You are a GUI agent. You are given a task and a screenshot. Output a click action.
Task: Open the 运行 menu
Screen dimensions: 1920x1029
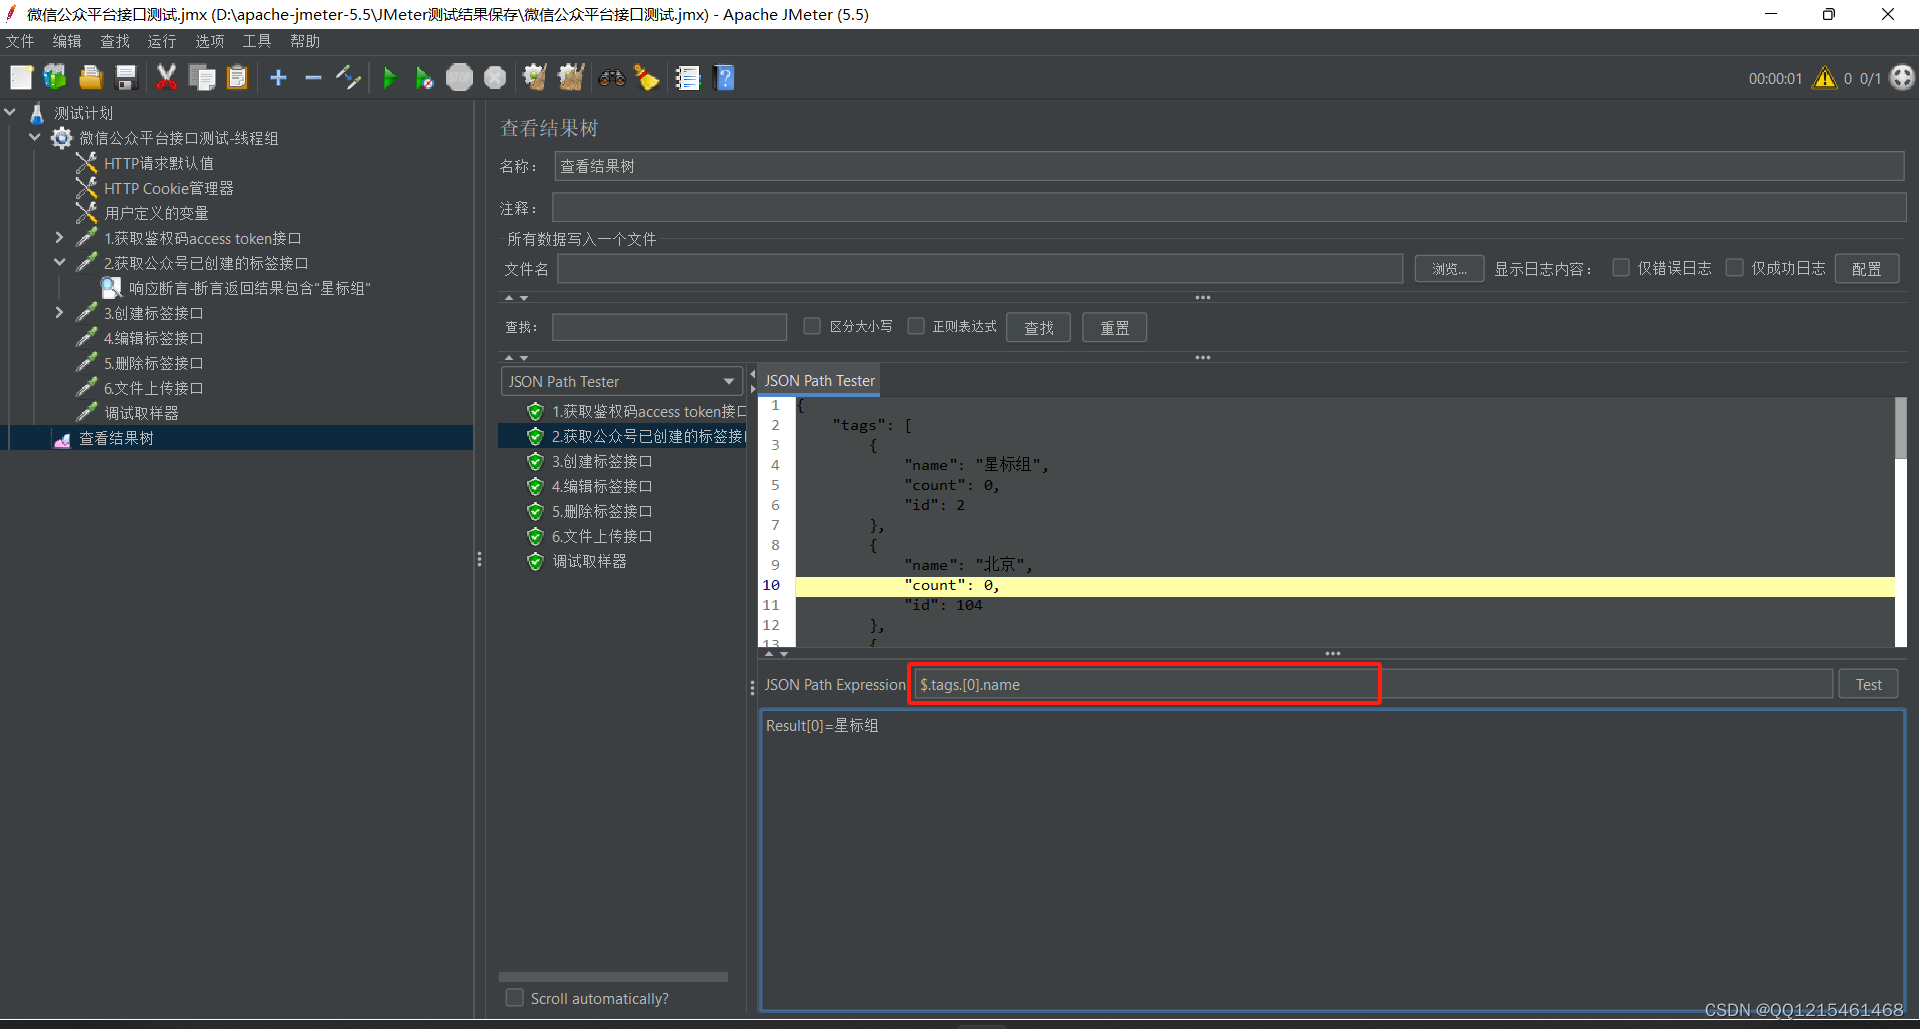tap(162, 41)
